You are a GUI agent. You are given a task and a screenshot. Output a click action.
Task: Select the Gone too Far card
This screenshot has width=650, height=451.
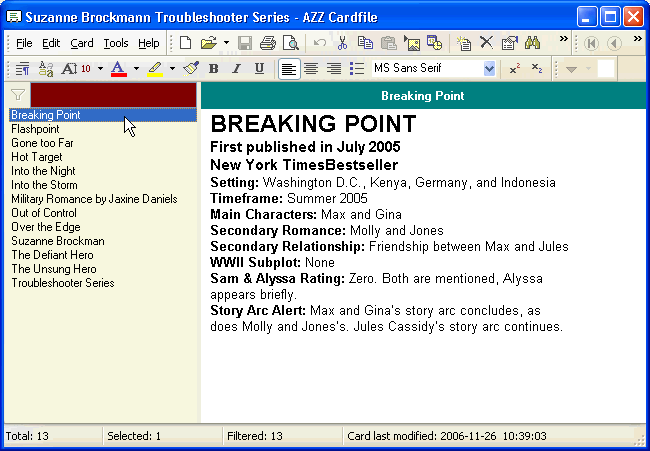point(103,143)
